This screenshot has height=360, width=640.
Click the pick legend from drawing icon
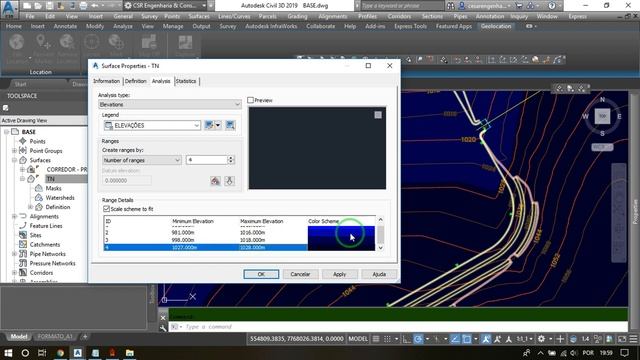(x=230, y=125)
